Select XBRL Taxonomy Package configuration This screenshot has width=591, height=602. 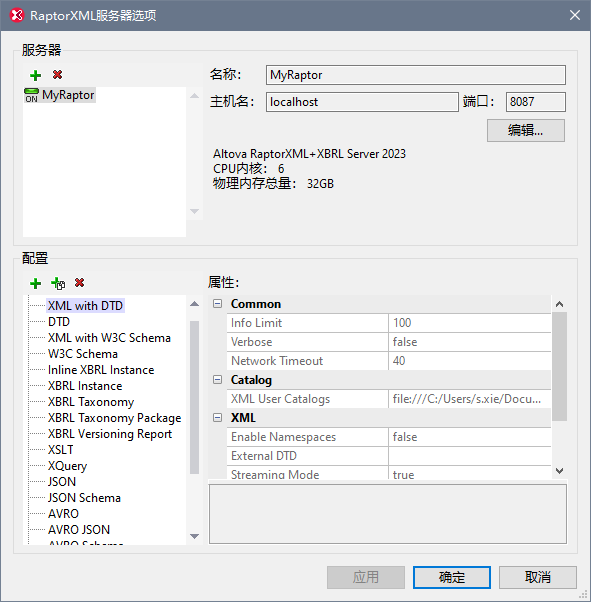[x=114, y=418]
